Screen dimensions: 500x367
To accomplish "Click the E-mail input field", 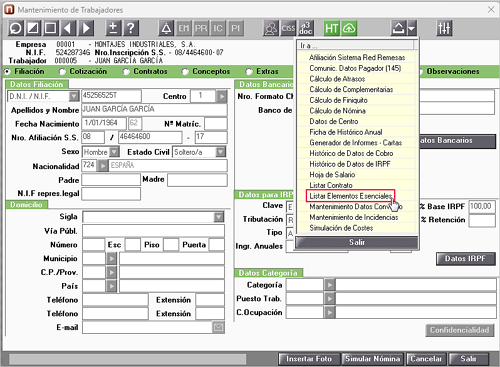I will point(147,327).
